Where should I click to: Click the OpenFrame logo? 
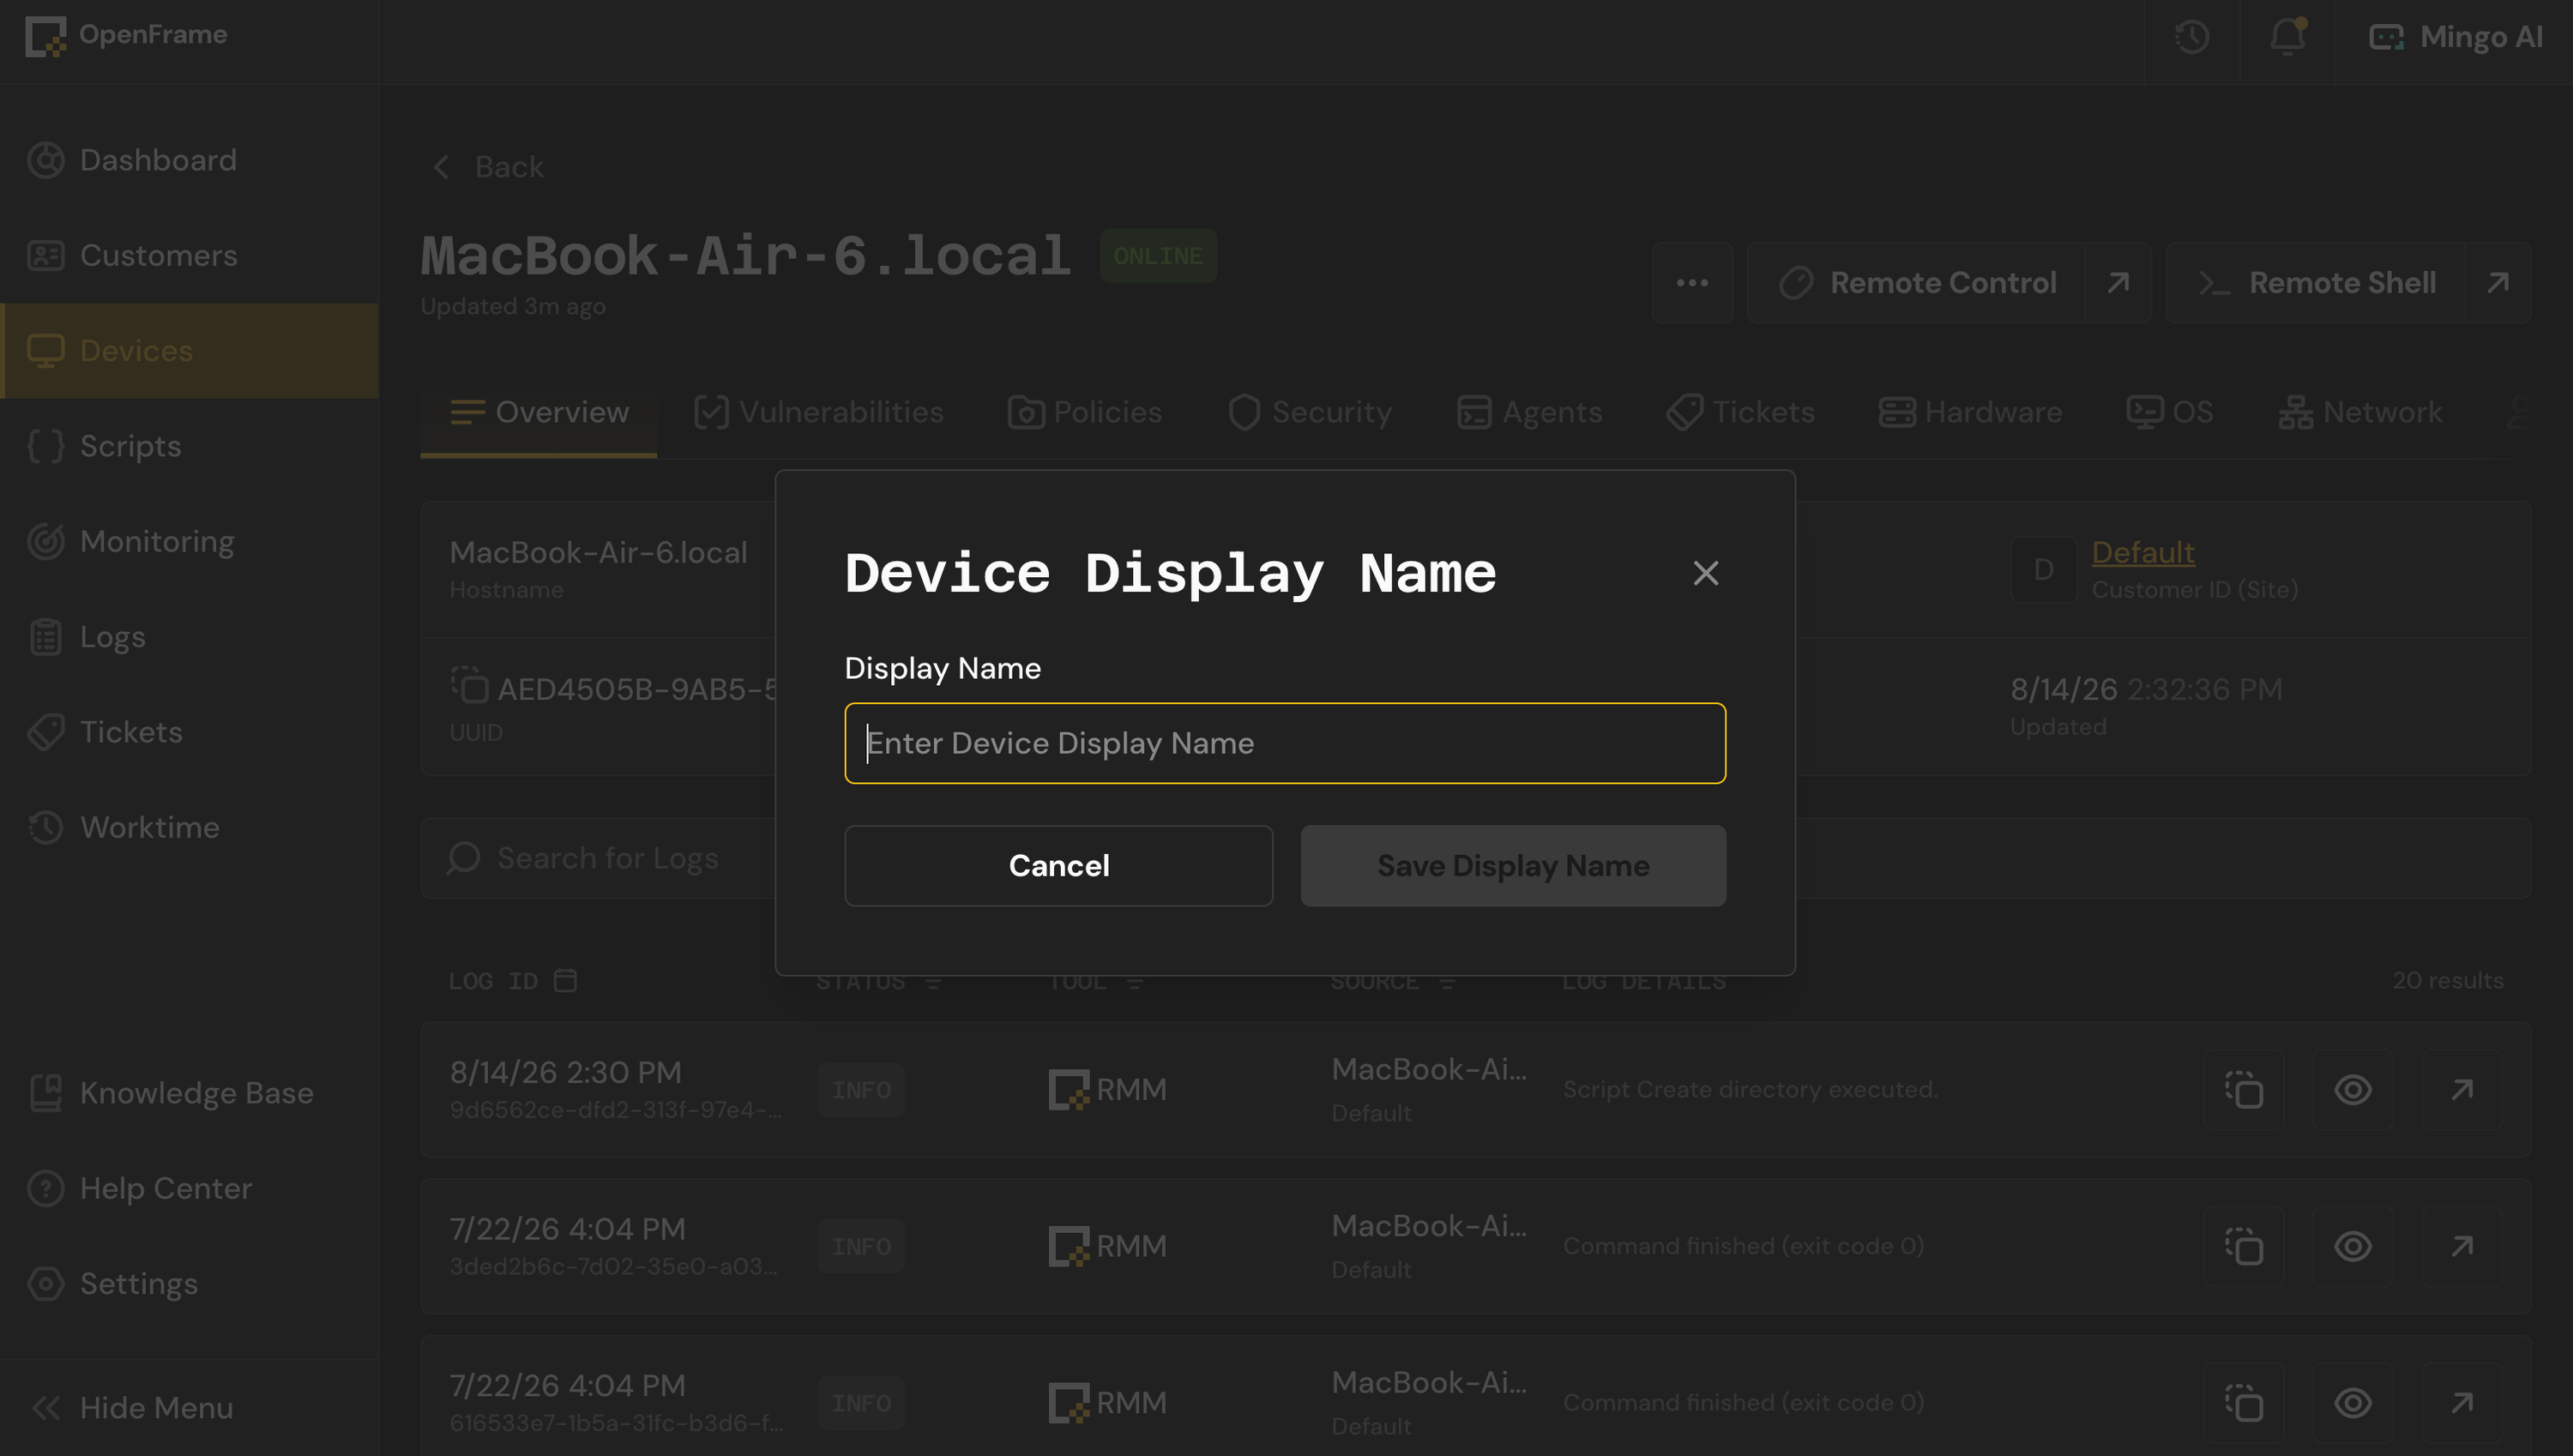coord(126,36)
